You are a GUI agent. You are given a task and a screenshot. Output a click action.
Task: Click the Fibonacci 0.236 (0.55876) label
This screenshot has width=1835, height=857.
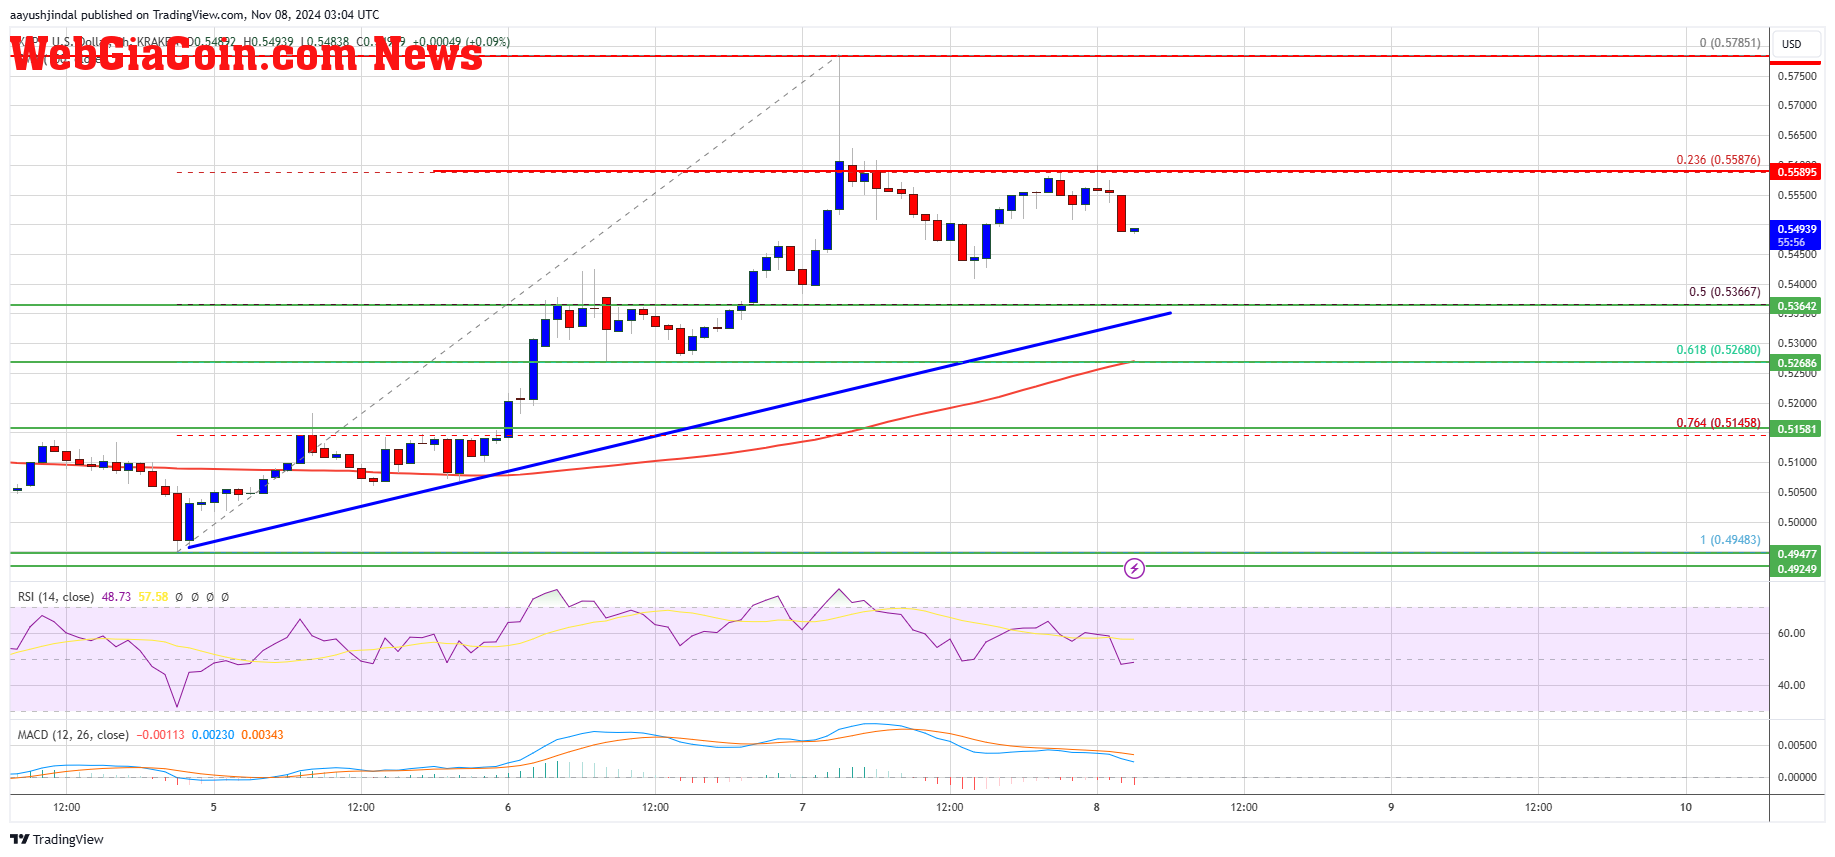1718,160
